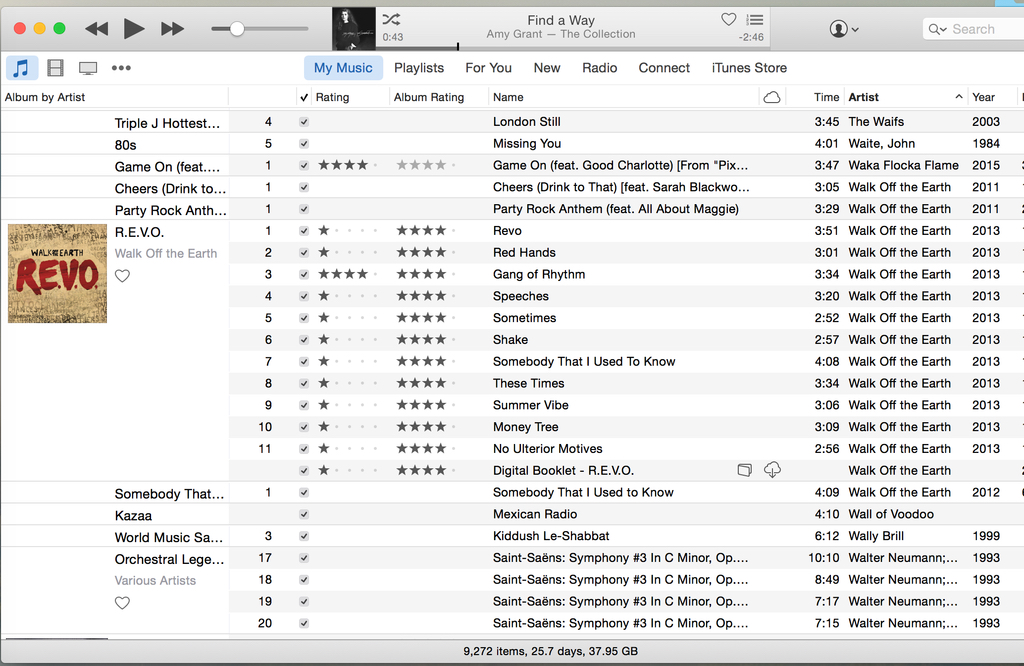Toggle checkbox for Game On (feat. Good Charlotte)
This screenshot has width=1024, height=666.
point(304,165)
